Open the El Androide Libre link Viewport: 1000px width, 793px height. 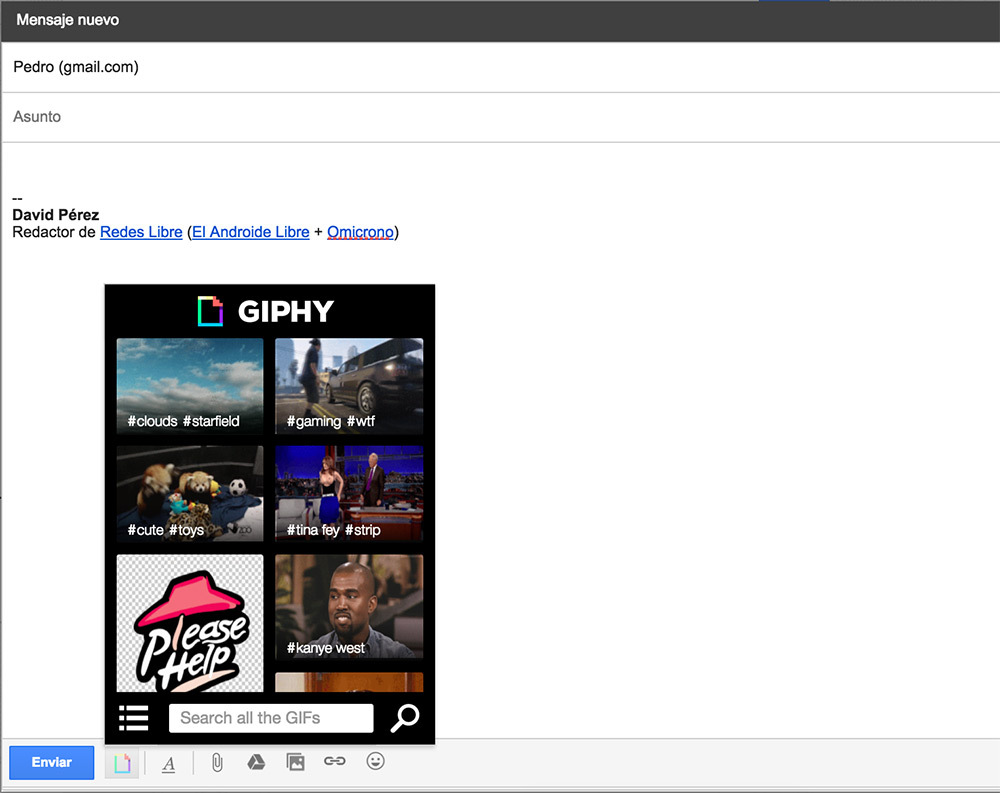point(250,231)
